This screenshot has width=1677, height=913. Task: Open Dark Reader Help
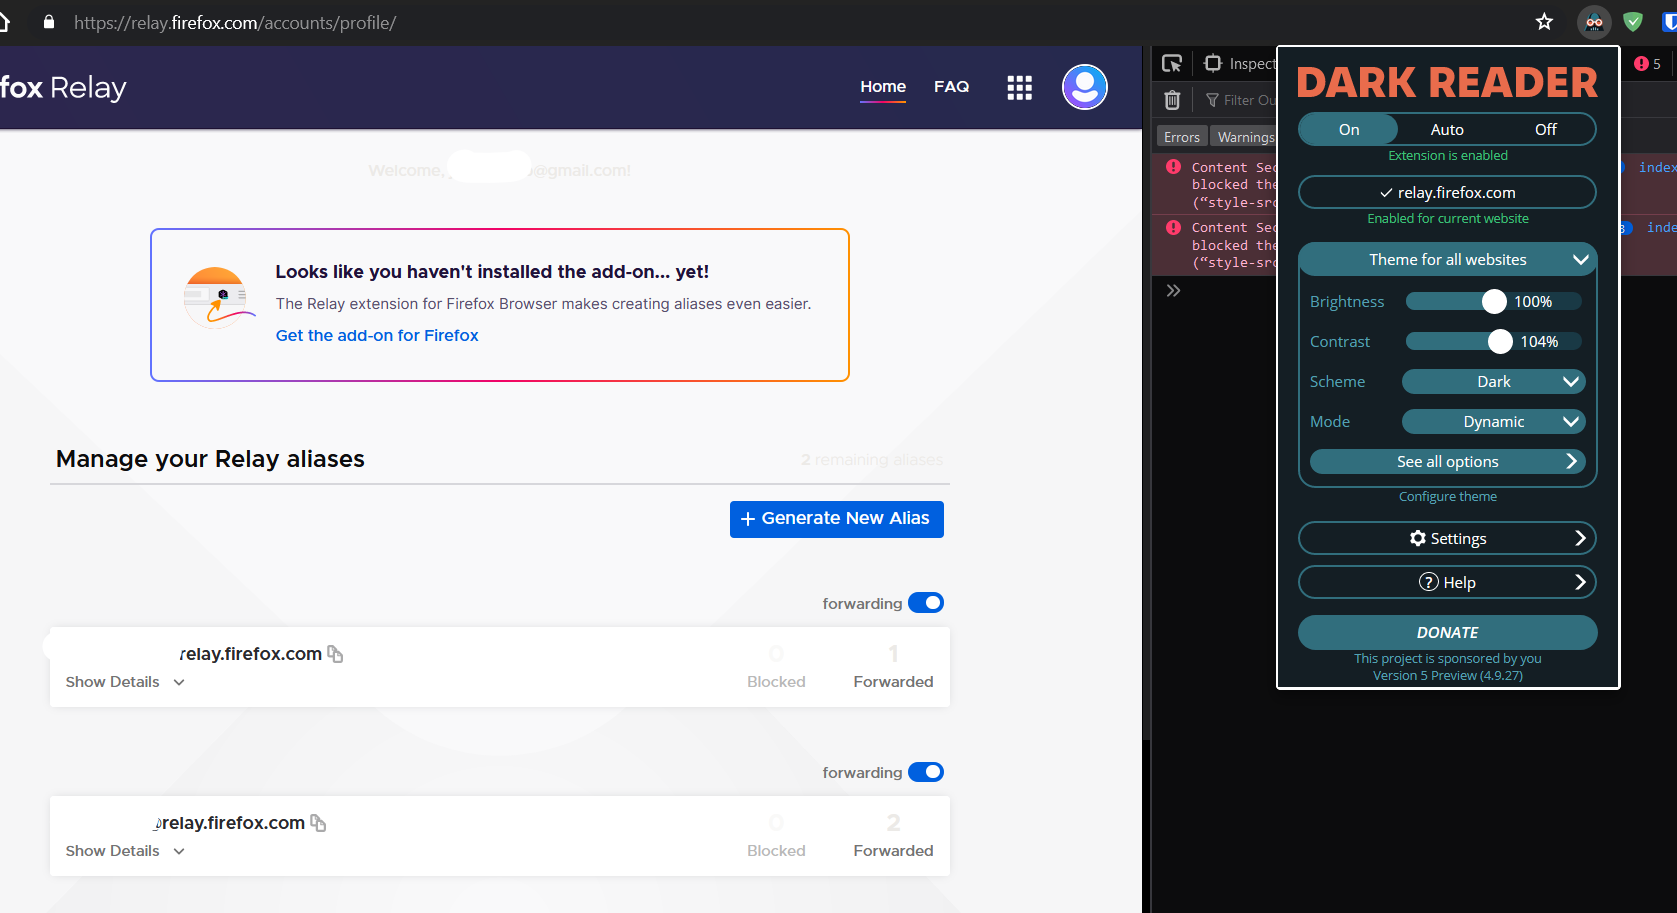click(x=1447, y=583)
